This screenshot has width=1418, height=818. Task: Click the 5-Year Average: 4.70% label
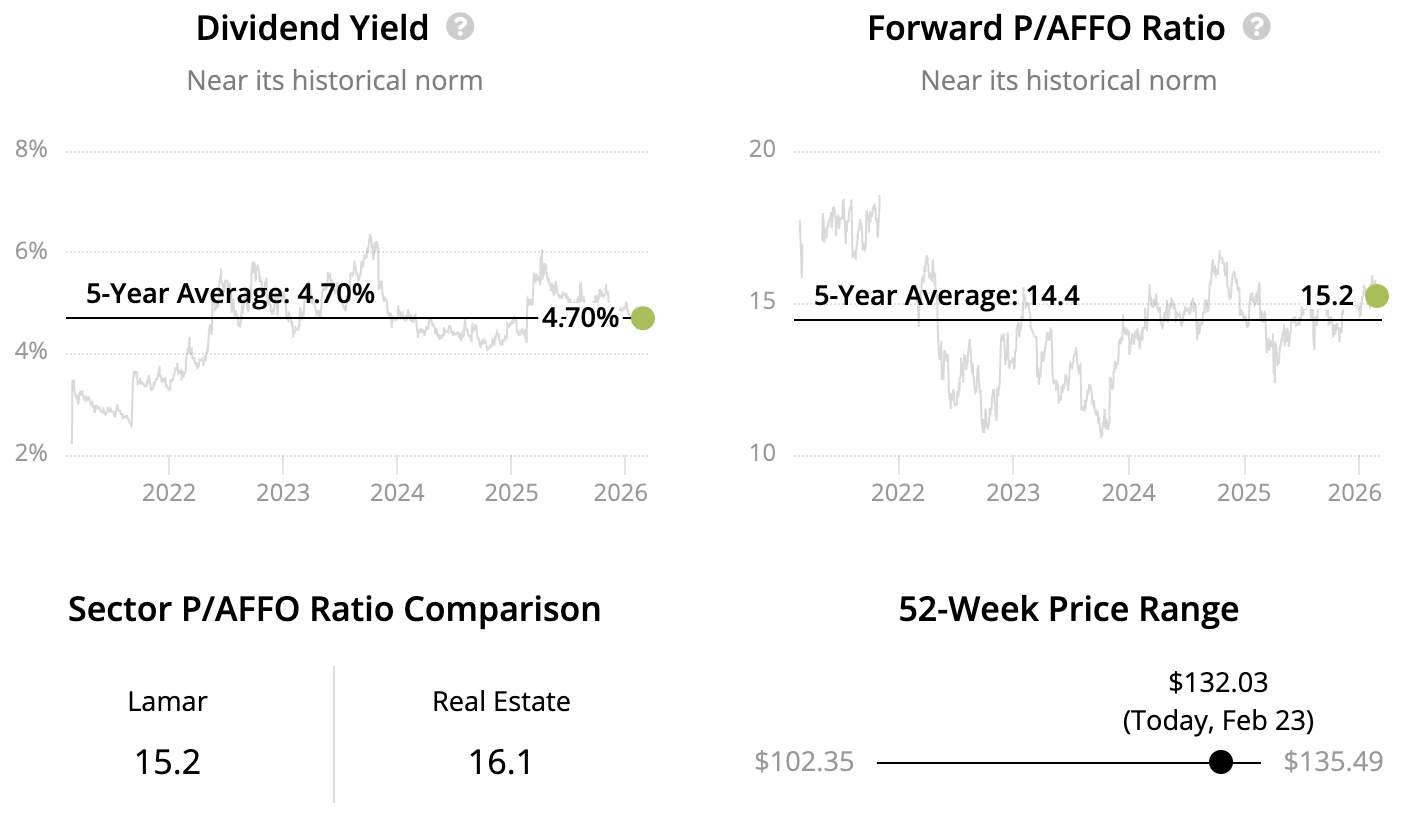click(x=230, y=294)
